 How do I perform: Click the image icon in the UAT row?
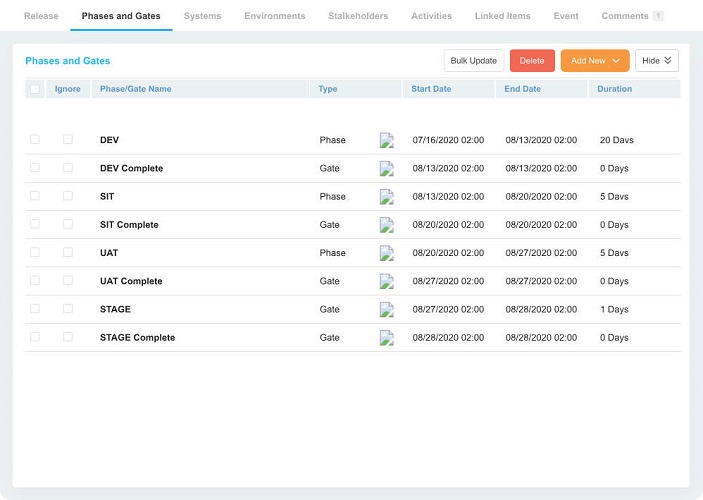pos(386,253)
